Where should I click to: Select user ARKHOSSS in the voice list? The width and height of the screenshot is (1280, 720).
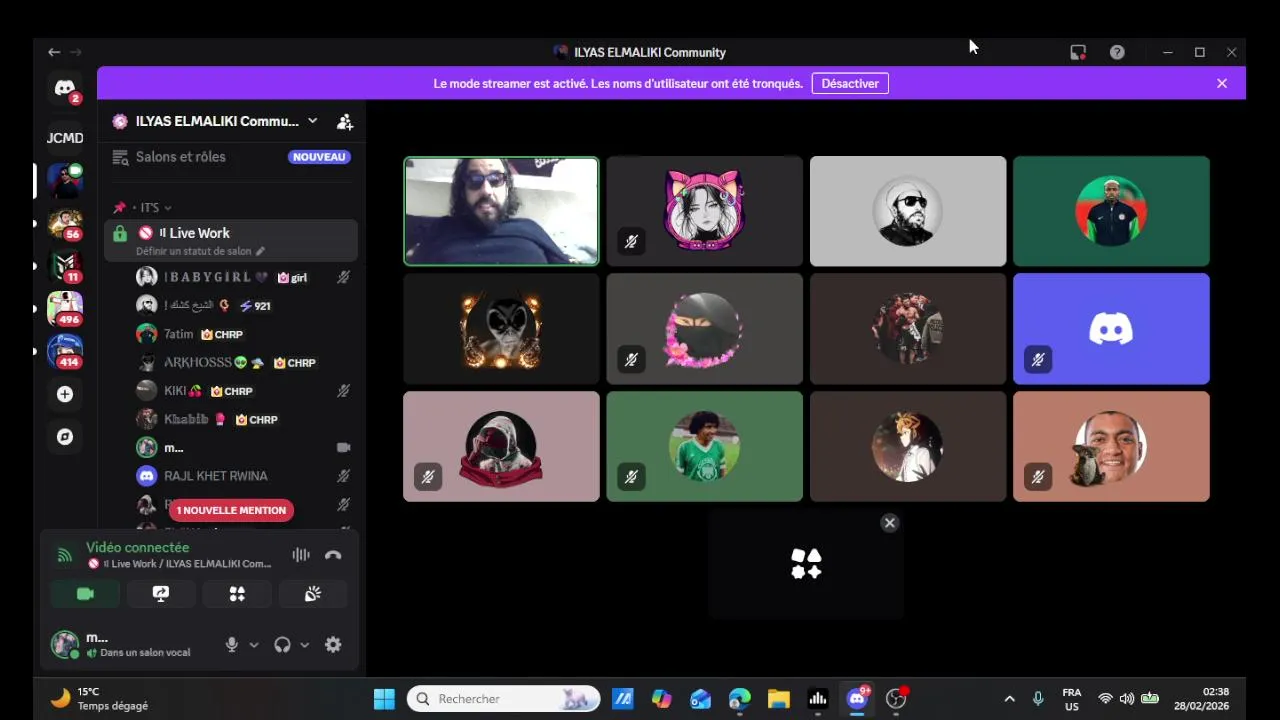[244, 362]
